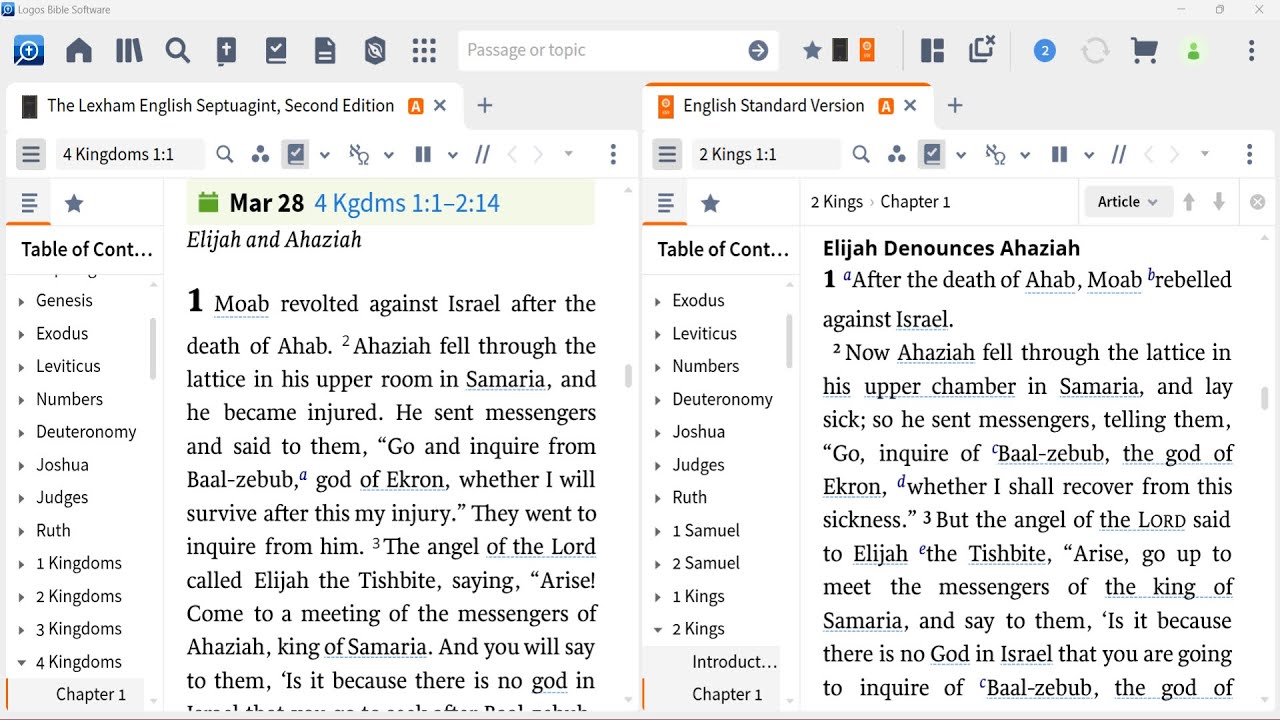Open the Search magnifier in main toolbar
The width and height of the screenshot is (1280, 720).
pyautogui.click(x=178, y=50)
